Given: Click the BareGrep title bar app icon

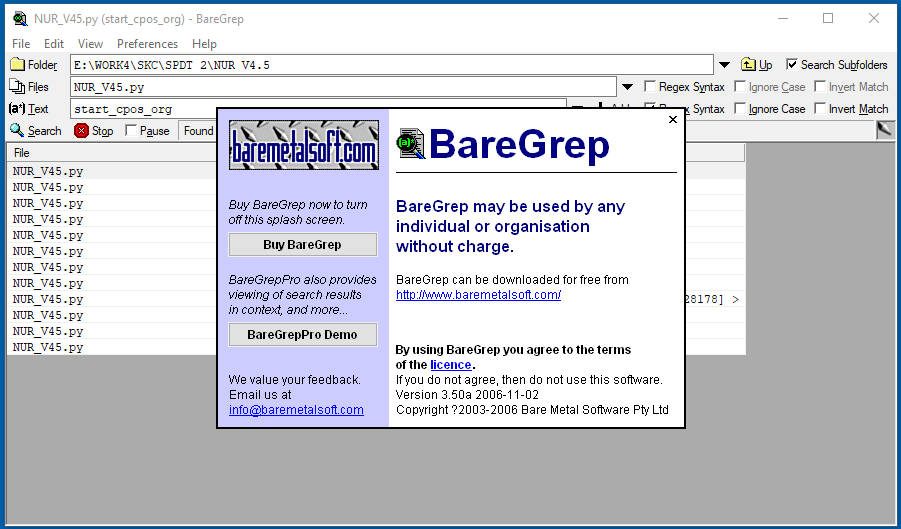Looking at the screenshot, I should tap(20, 19).
